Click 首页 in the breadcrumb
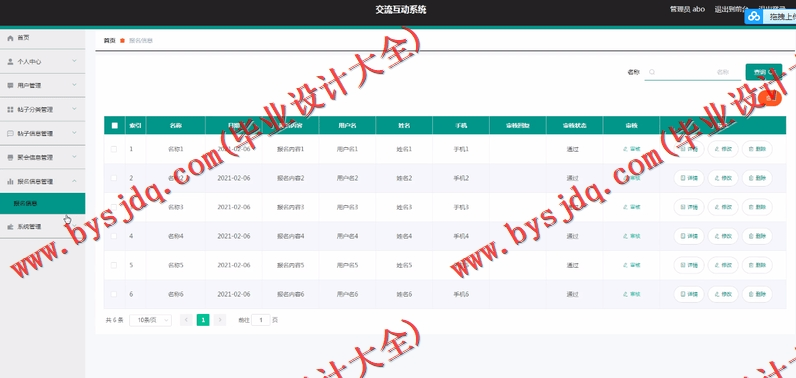Screen dimensions: 796x378 click(109, 41)
